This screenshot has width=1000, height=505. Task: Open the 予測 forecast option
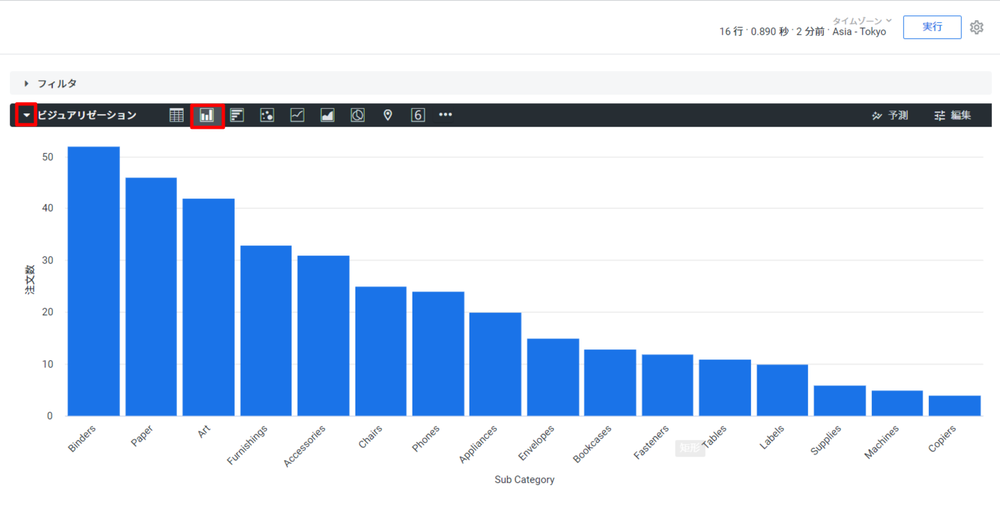(890, 115)
